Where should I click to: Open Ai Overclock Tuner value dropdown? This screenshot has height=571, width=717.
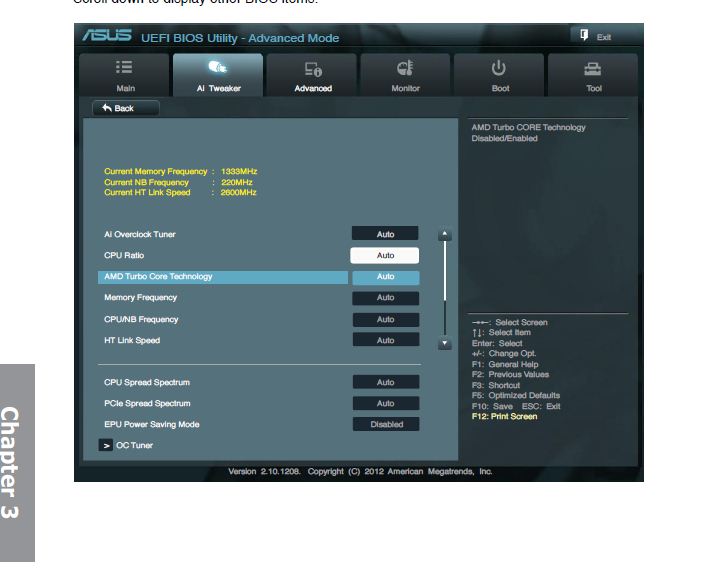(x=385, y=234)
